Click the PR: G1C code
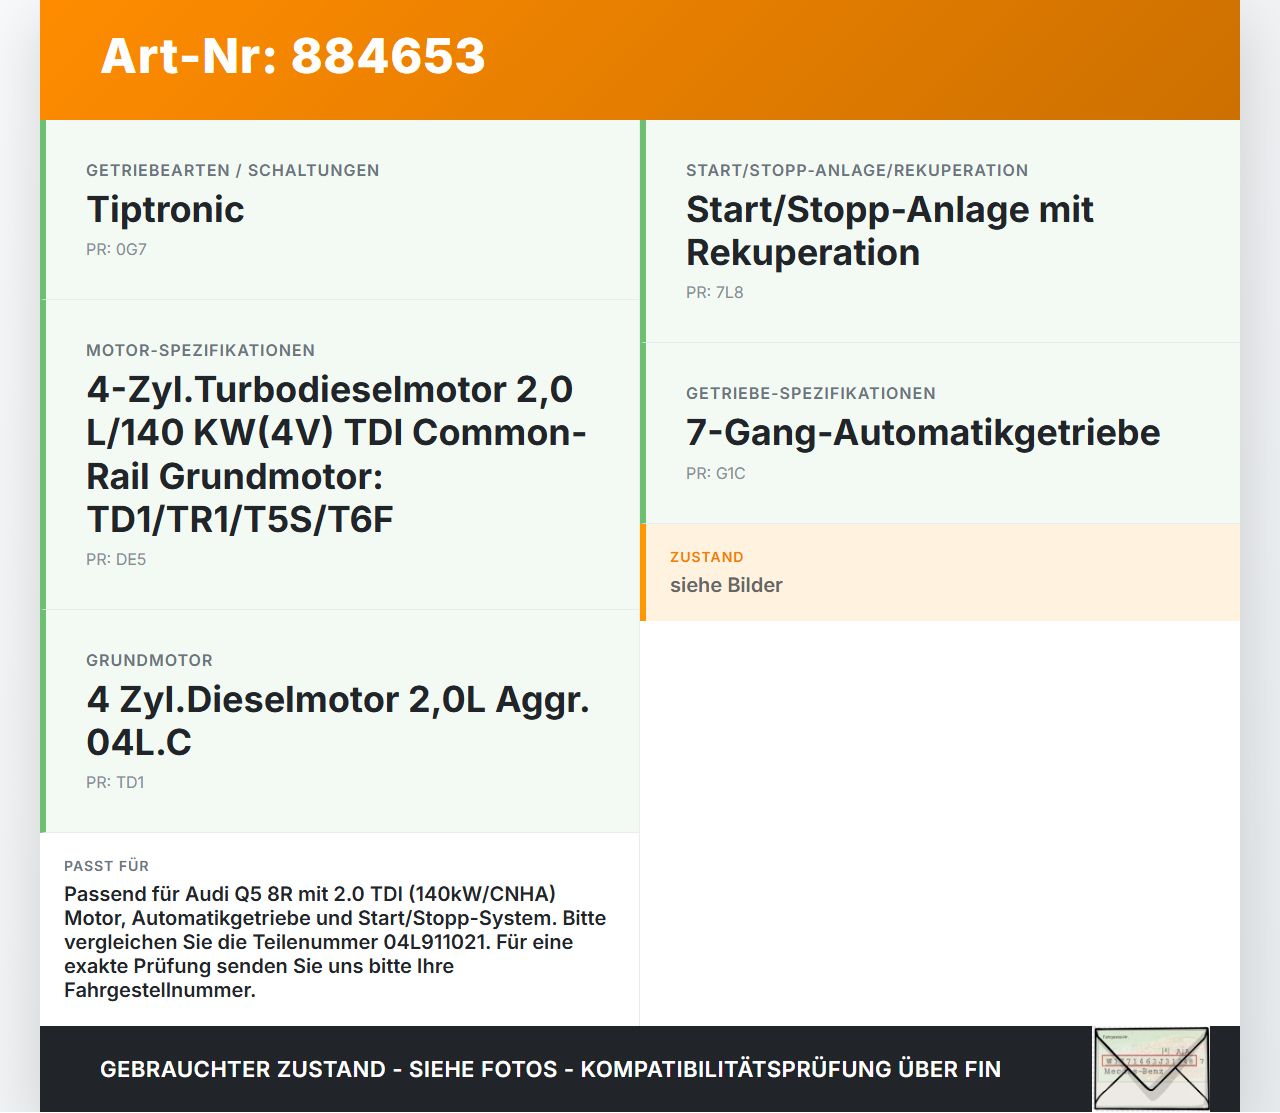 click(715, 473)
